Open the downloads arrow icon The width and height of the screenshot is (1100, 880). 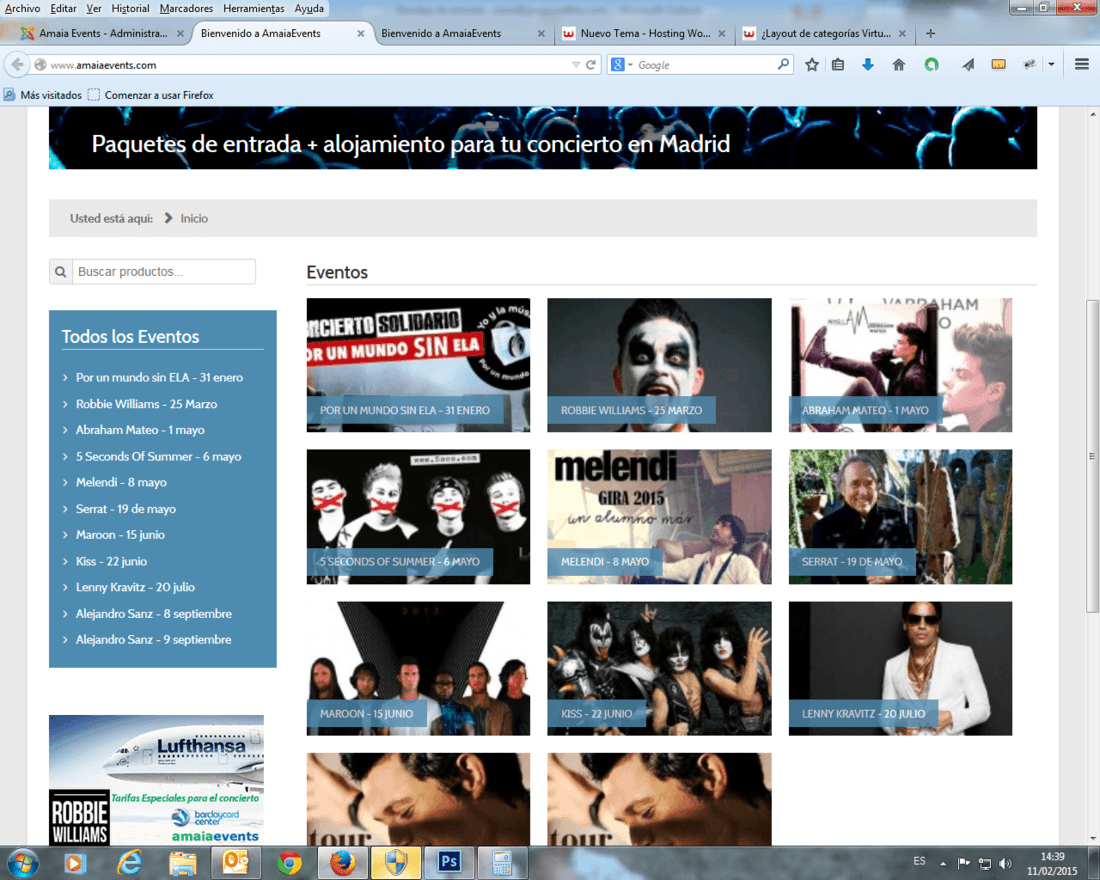pyautogui.click(x=868, y=65)
